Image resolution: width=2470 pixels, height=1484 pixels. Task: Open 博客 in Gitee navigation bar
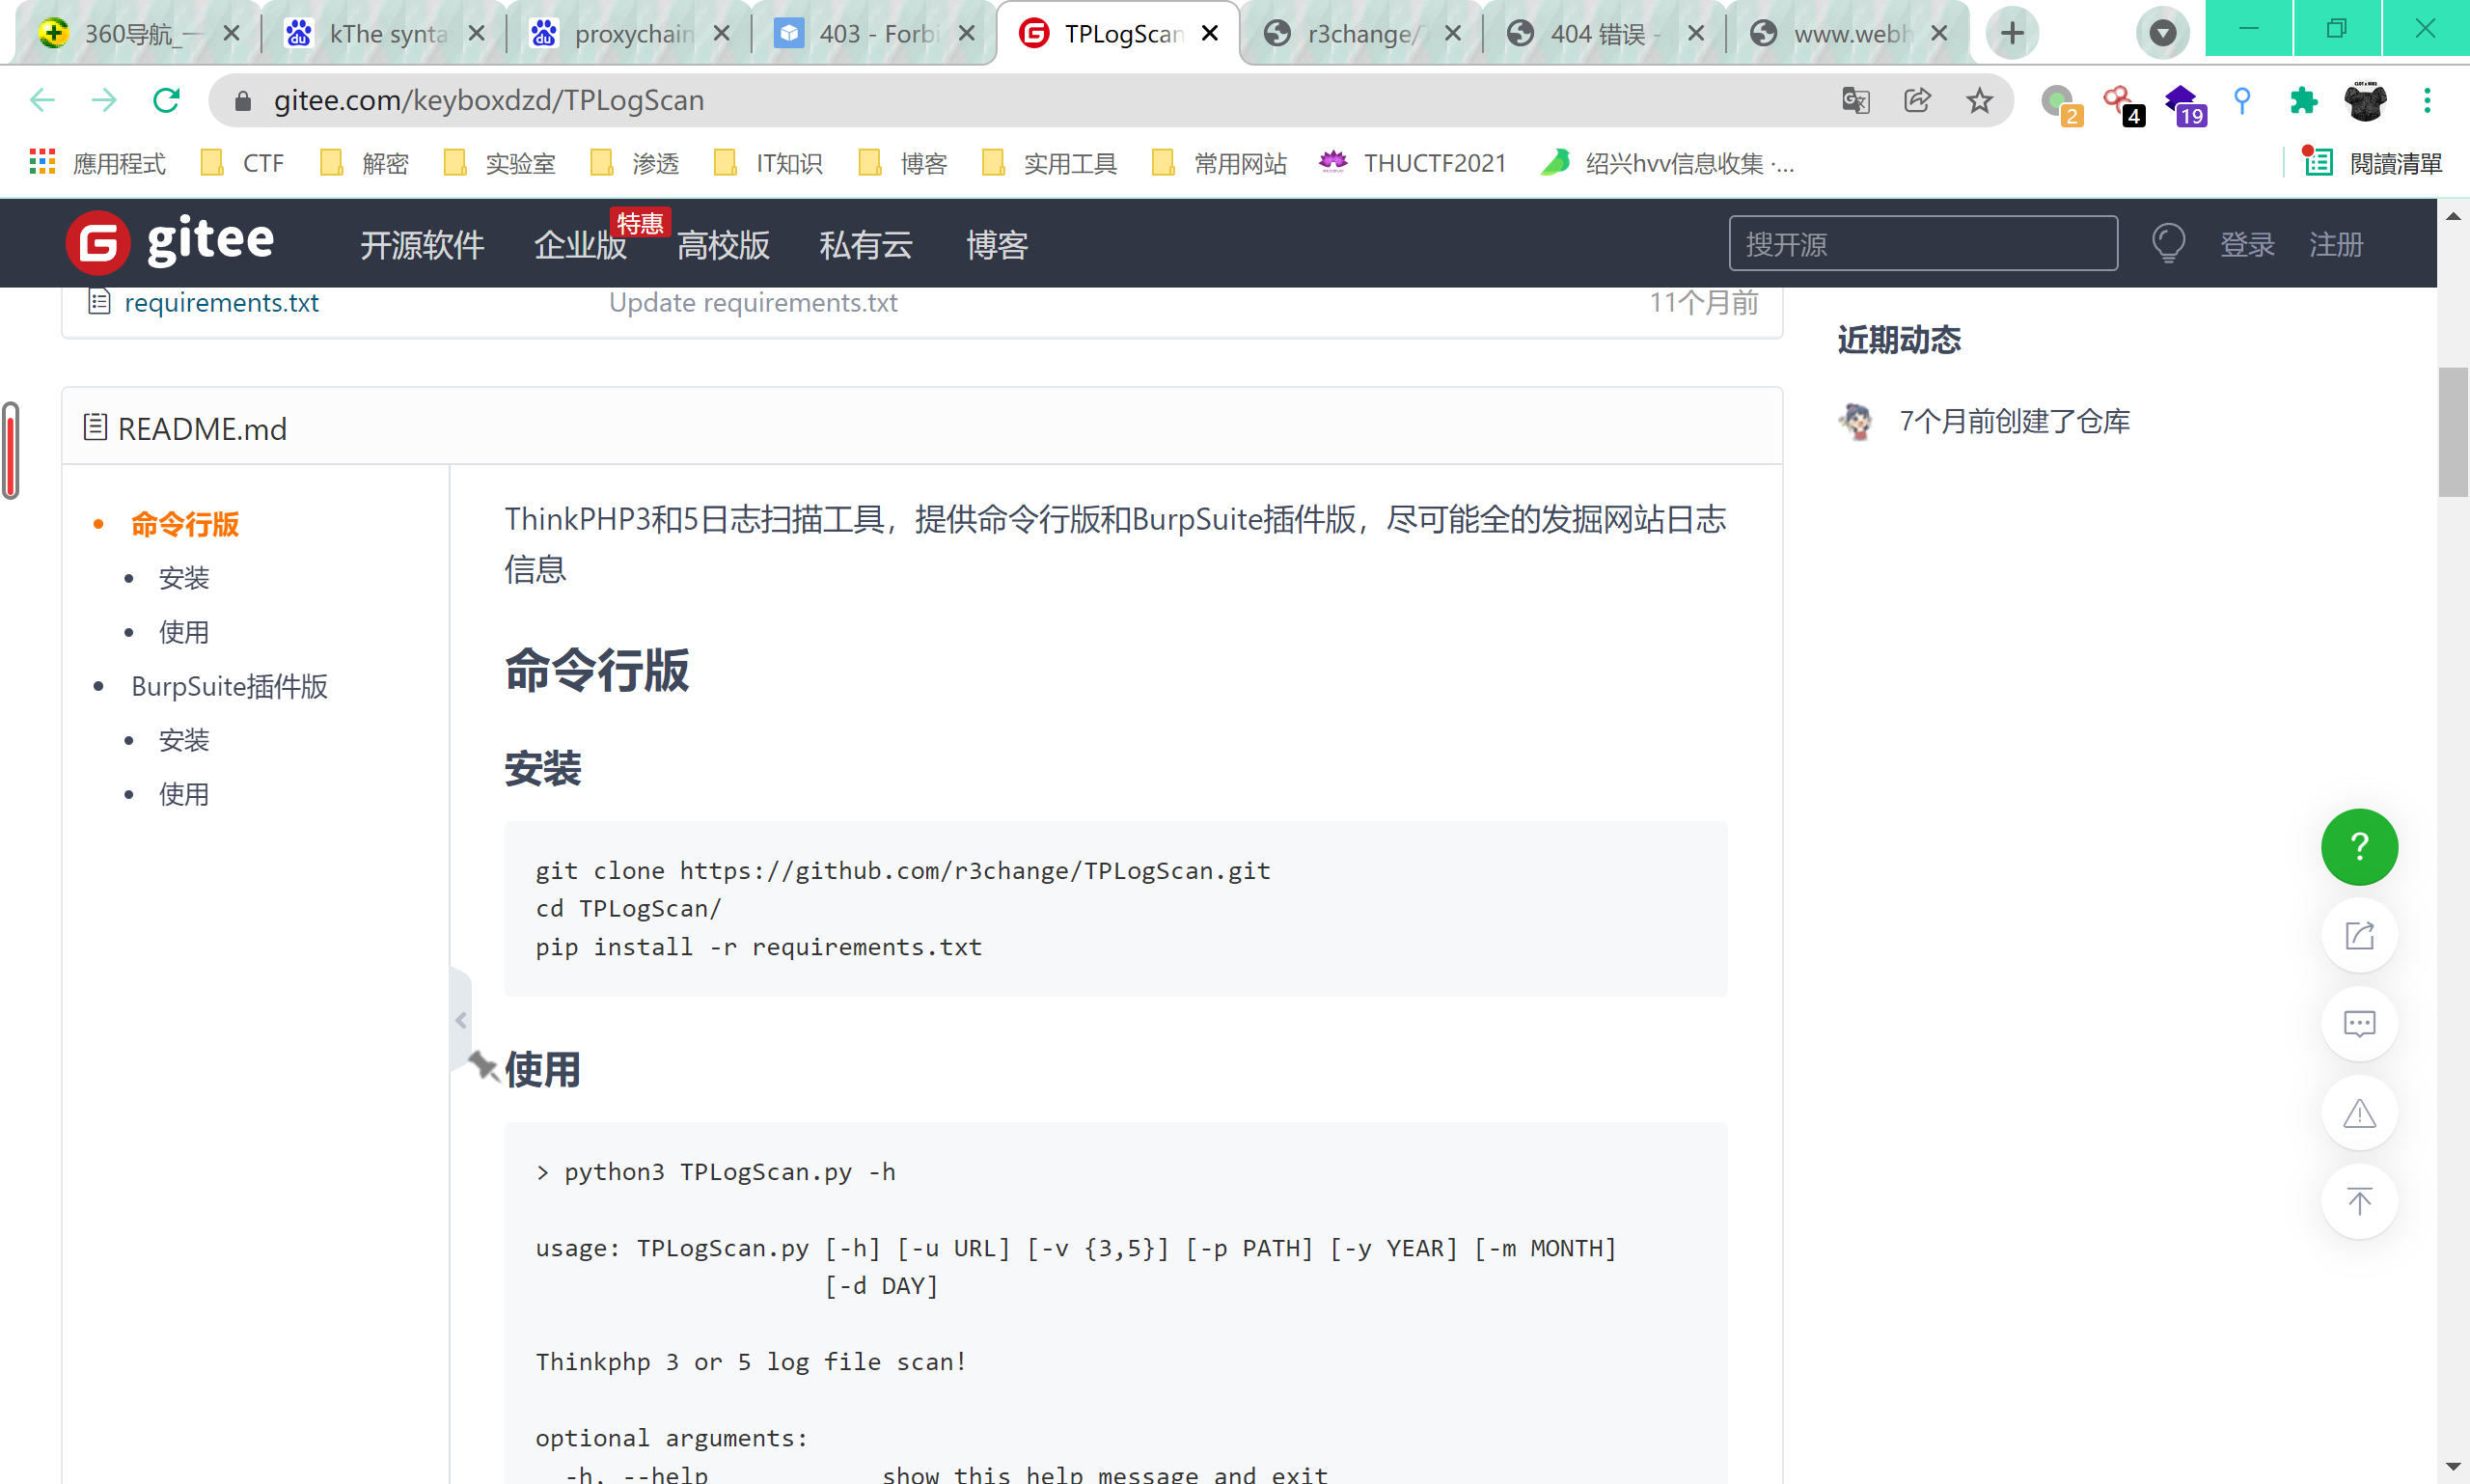pos(997,244)
